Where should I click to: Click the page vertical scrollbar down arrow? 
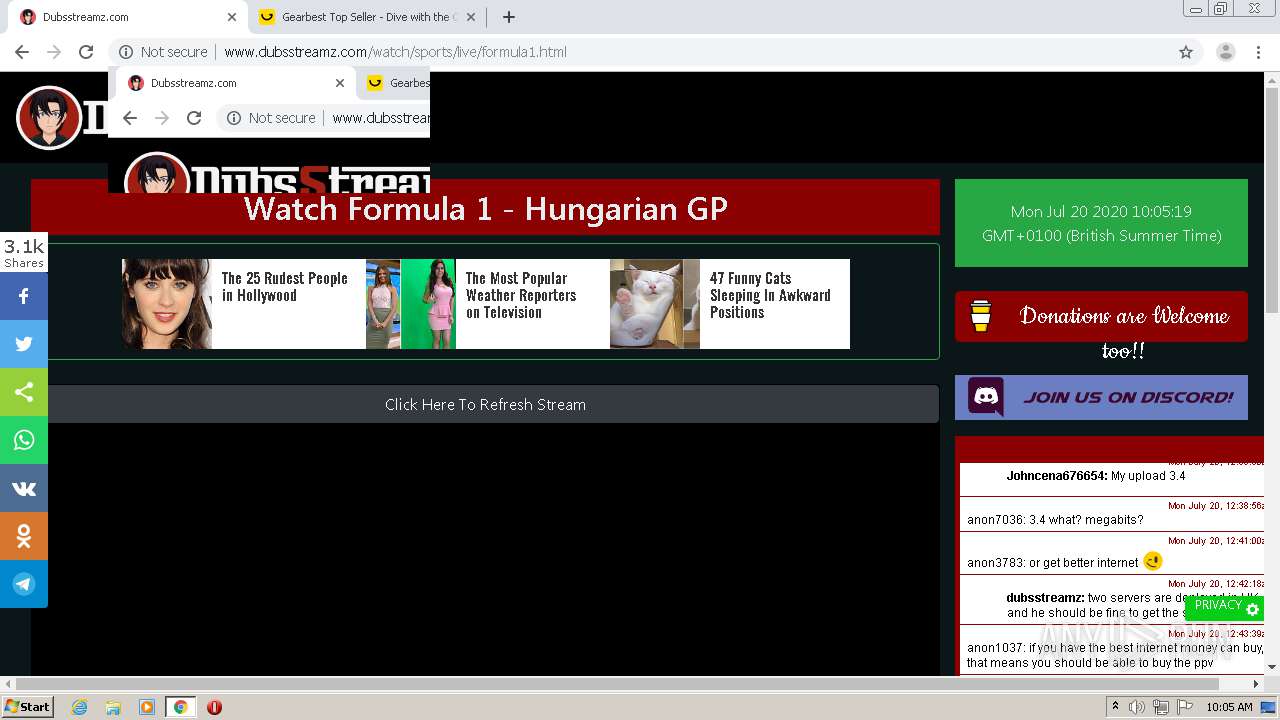pyautogui.click(x=1272, y=666)
